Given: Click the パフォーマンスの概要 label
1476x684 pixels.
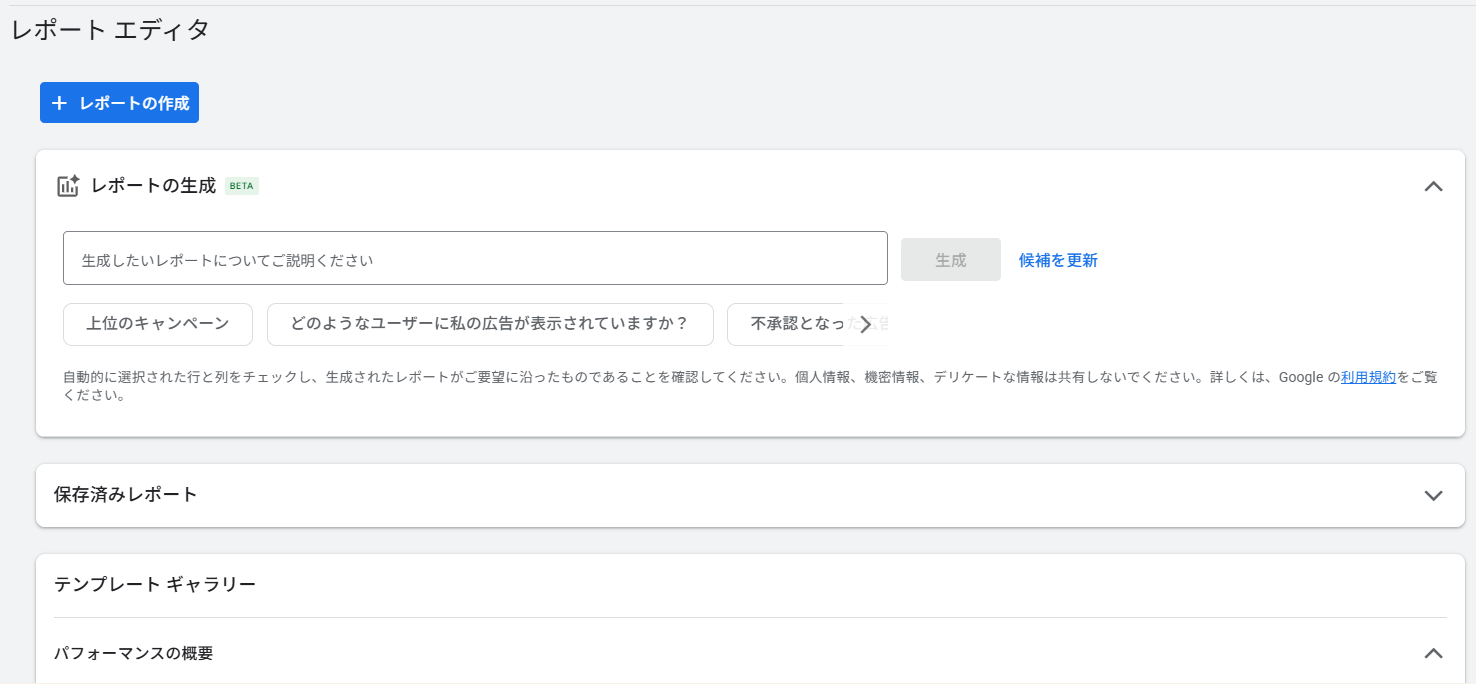Looking at the screenshot, I should click(134, 653).
